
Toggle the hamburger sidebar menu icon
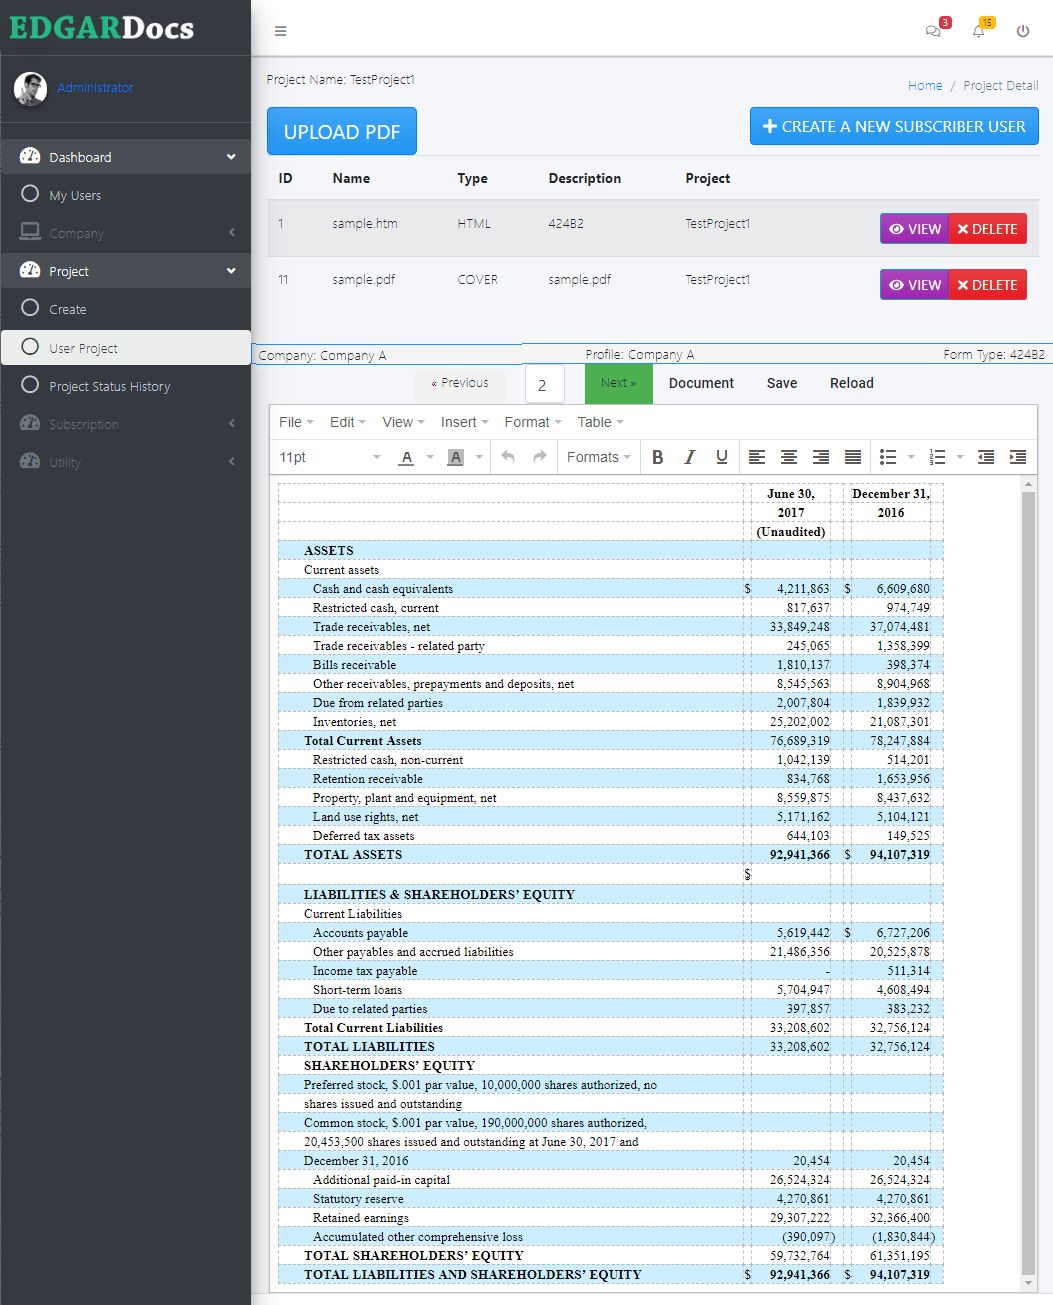click(281, 31)
